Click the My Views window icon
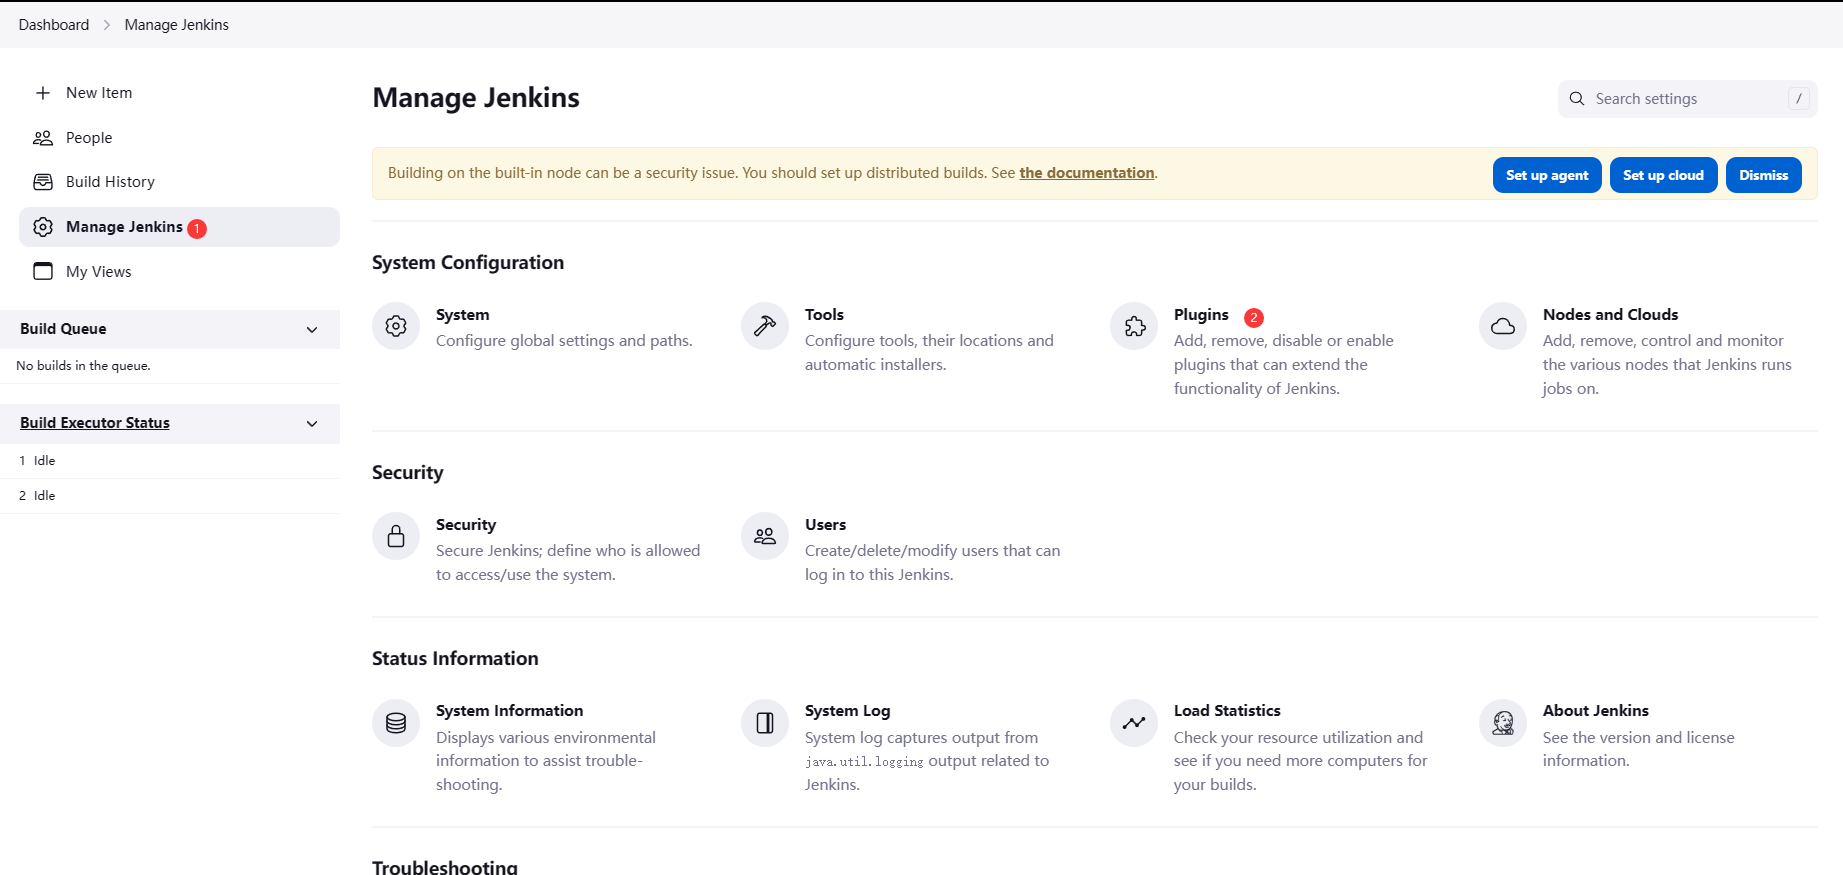 coord(43,271)
